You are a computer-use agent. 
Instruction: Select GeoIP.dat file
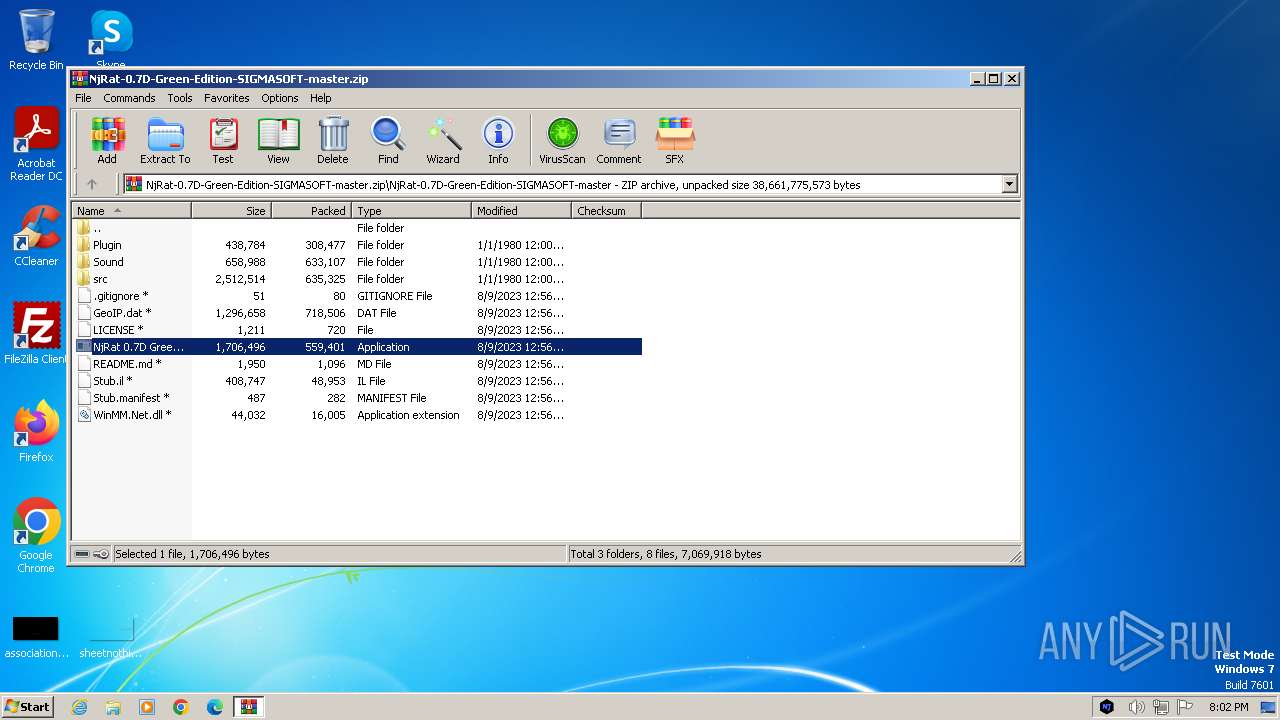pos(357,313)
